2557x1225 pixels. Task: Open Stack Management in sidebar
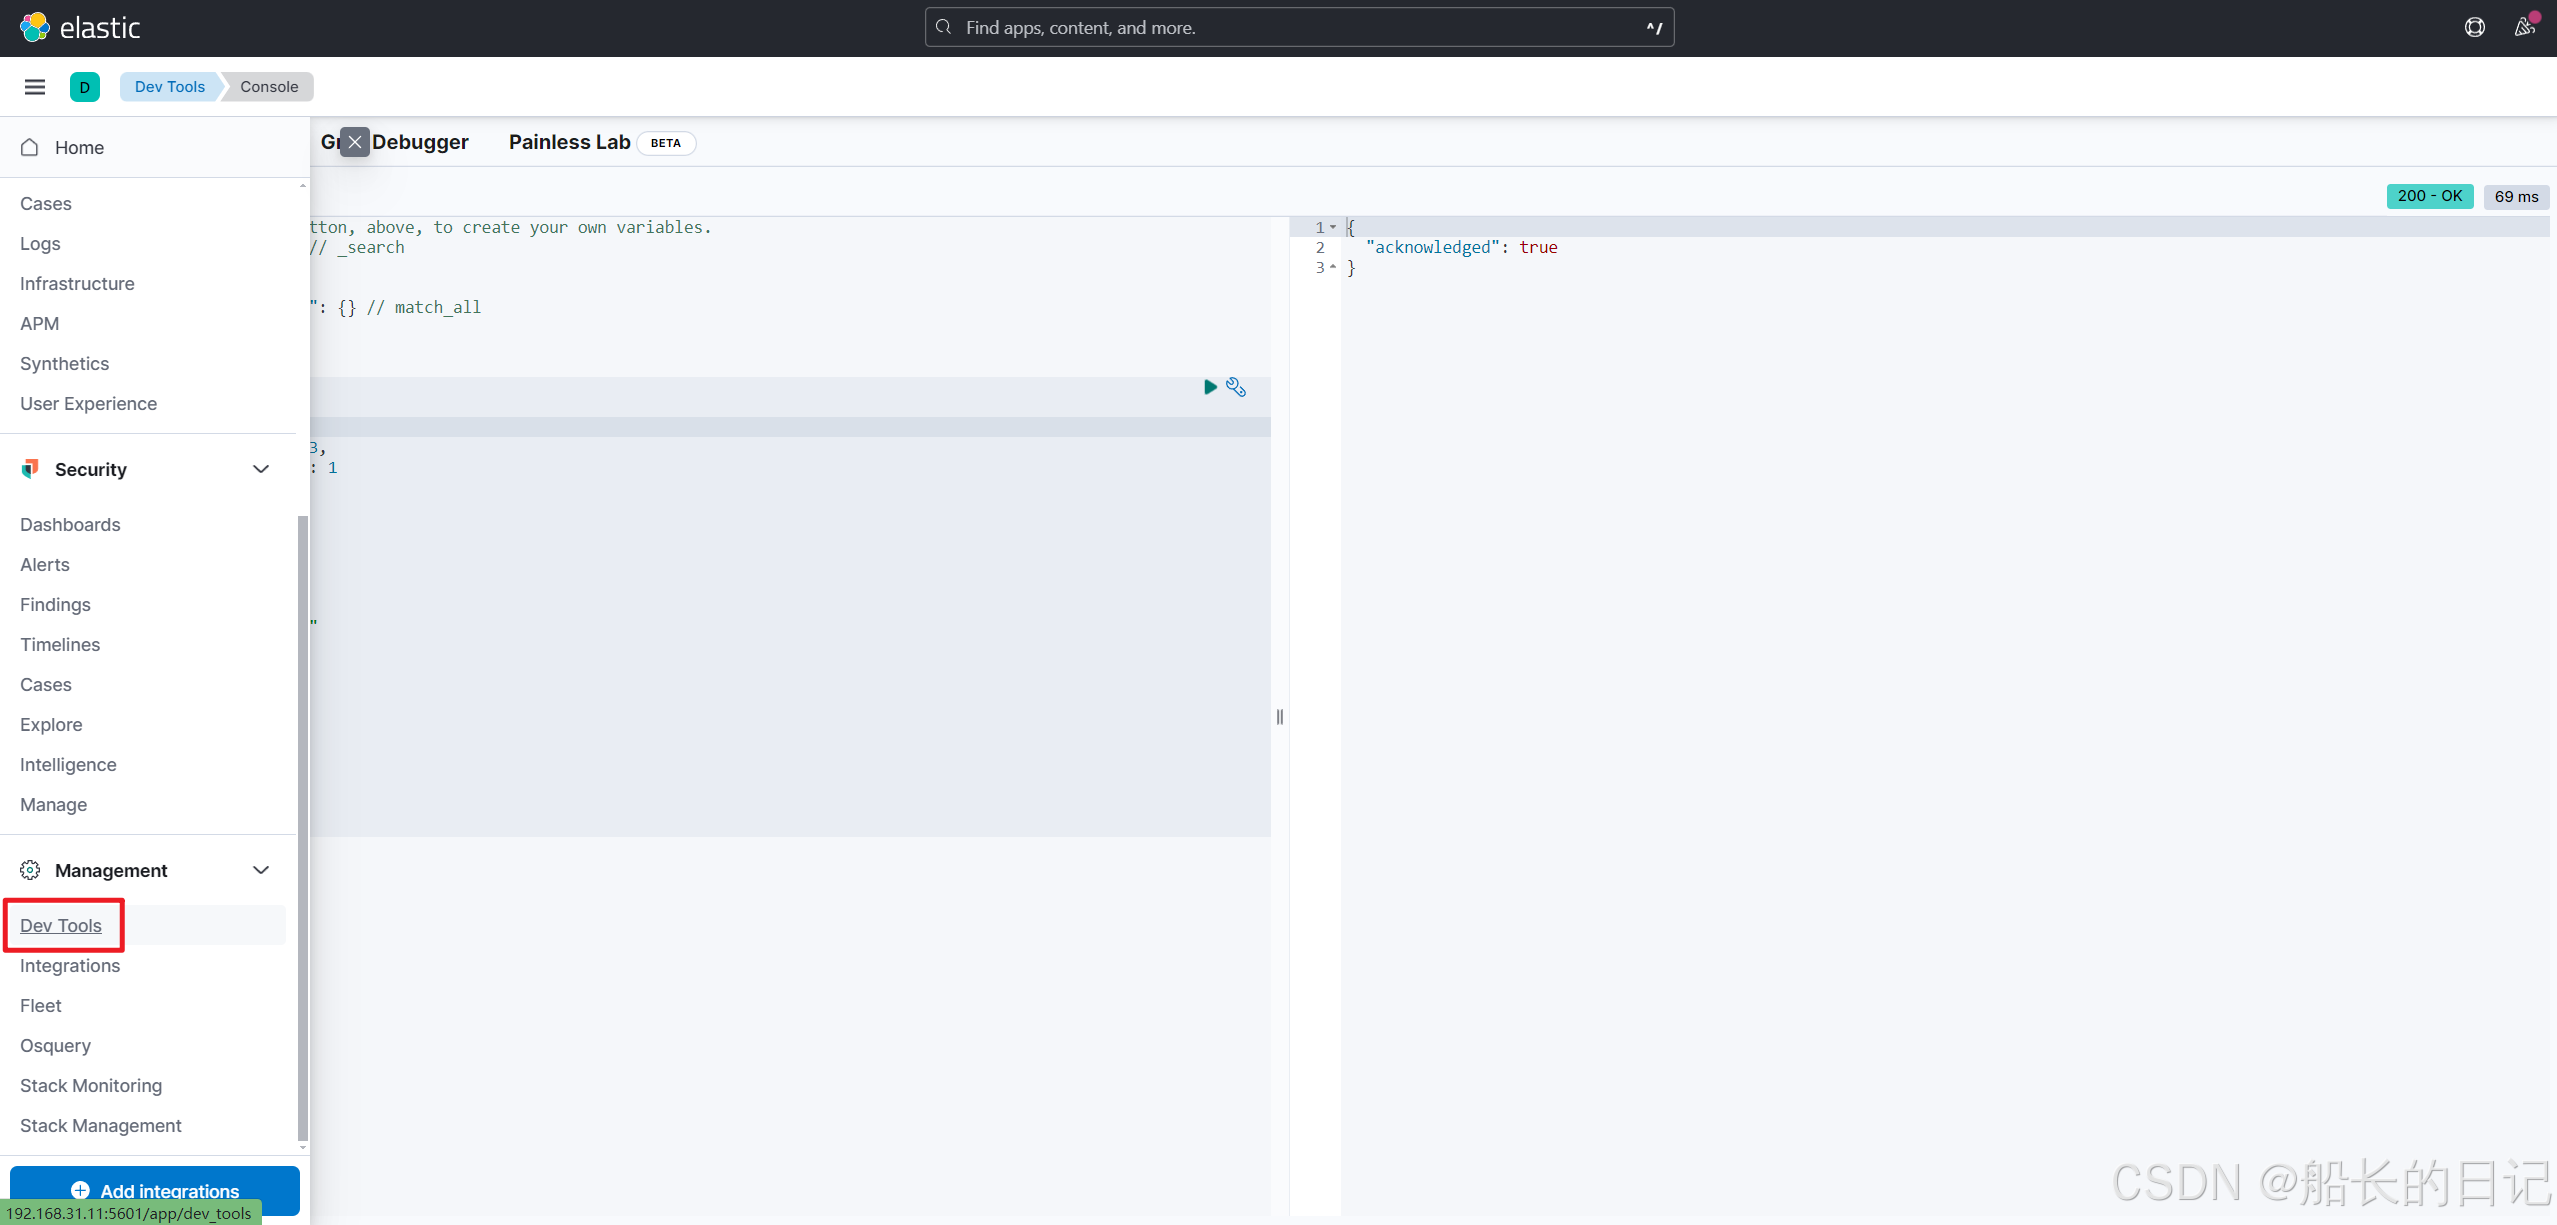[101, 1126]
